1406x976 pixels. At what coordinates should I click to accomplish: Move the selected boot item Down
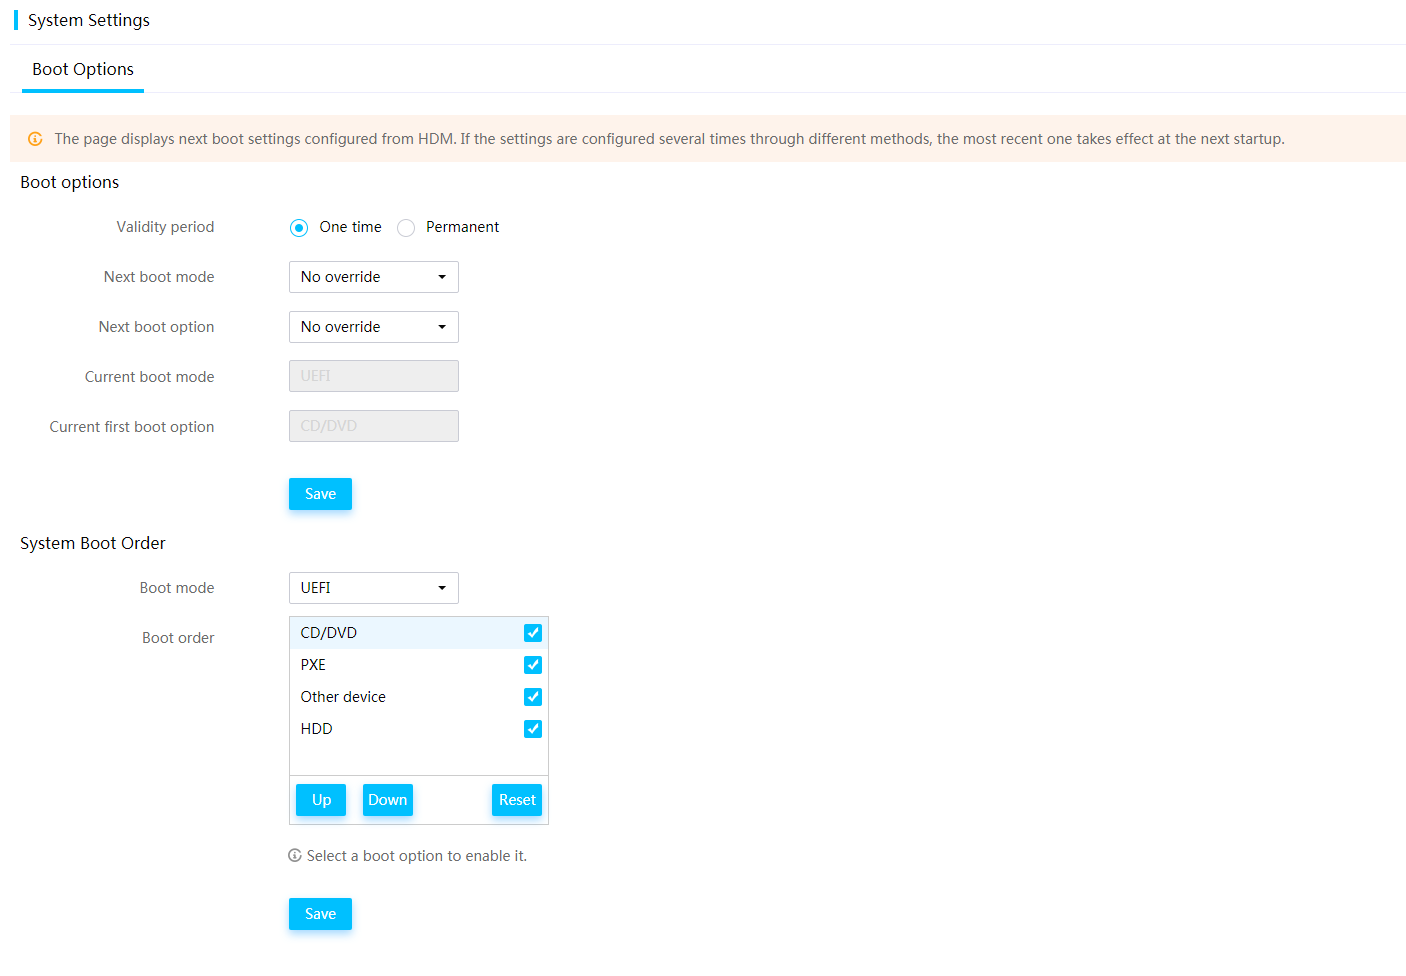[x=388, y=800]
